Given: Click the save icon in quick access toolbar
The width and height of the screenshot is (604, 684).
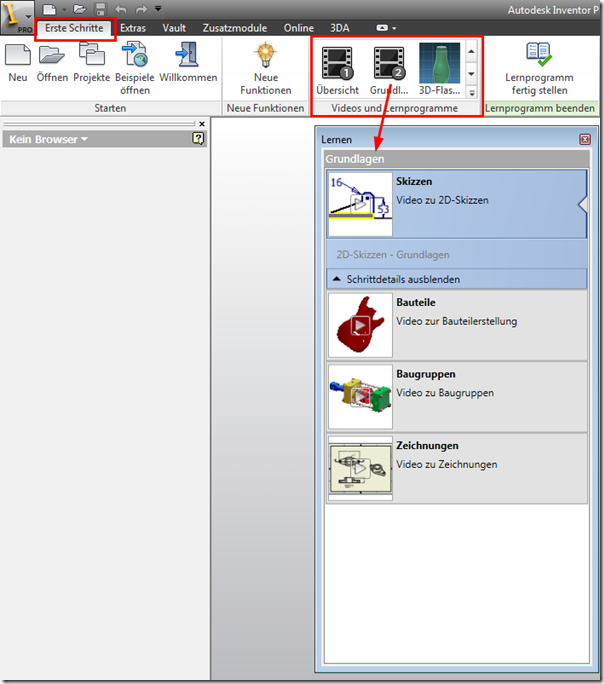Looking at the screenshot, I should point(100,9).
